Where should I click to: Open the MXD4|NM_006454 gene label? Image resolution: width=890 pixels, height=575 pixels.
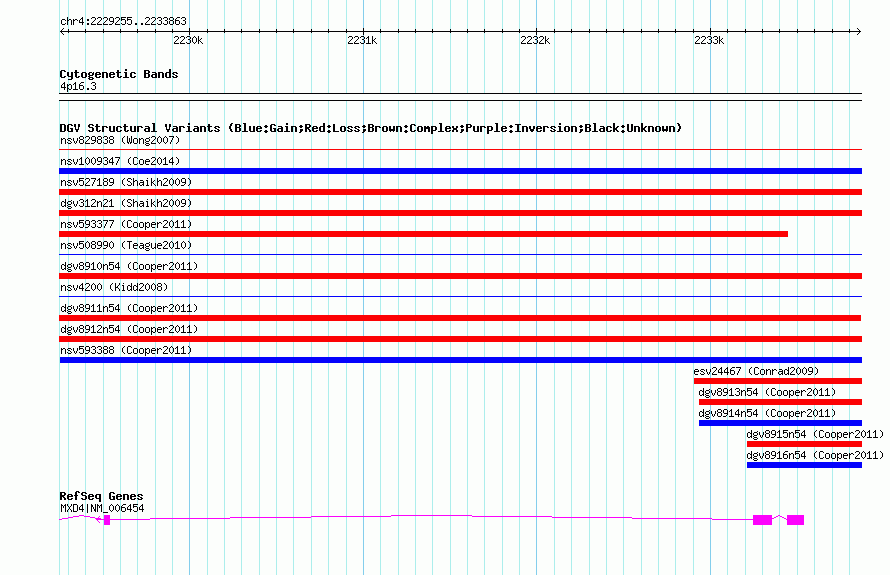[x=102, y=508]
